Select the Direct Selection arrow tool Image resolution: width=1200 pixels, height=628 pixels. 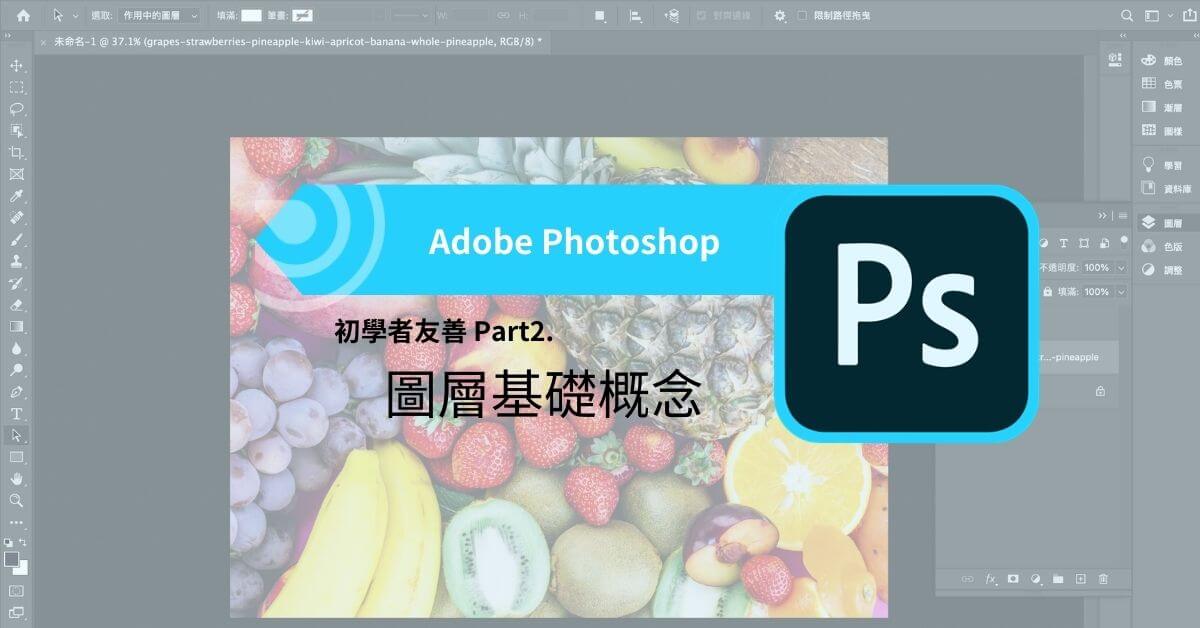(16, 435)
